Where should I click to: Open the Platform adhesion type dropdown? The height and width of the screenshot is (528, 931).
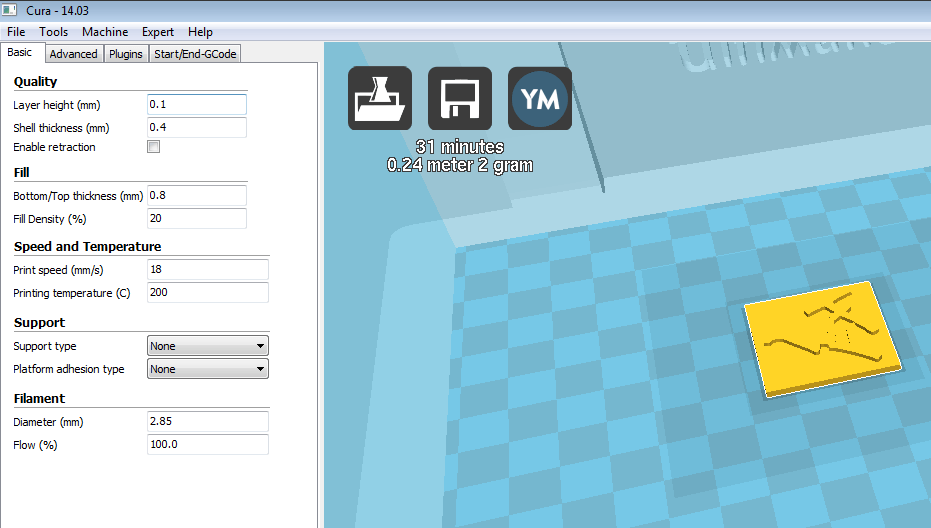(208, 369)
